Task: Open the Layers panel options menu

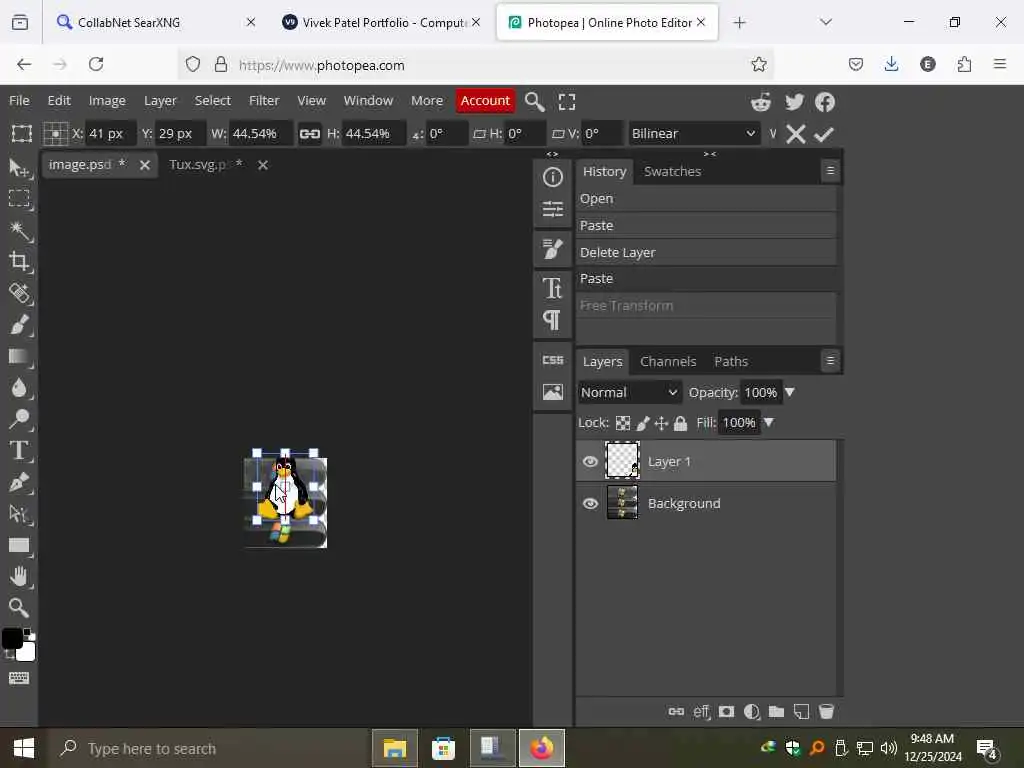Action: pyautogui.click(x=830, y=360)
